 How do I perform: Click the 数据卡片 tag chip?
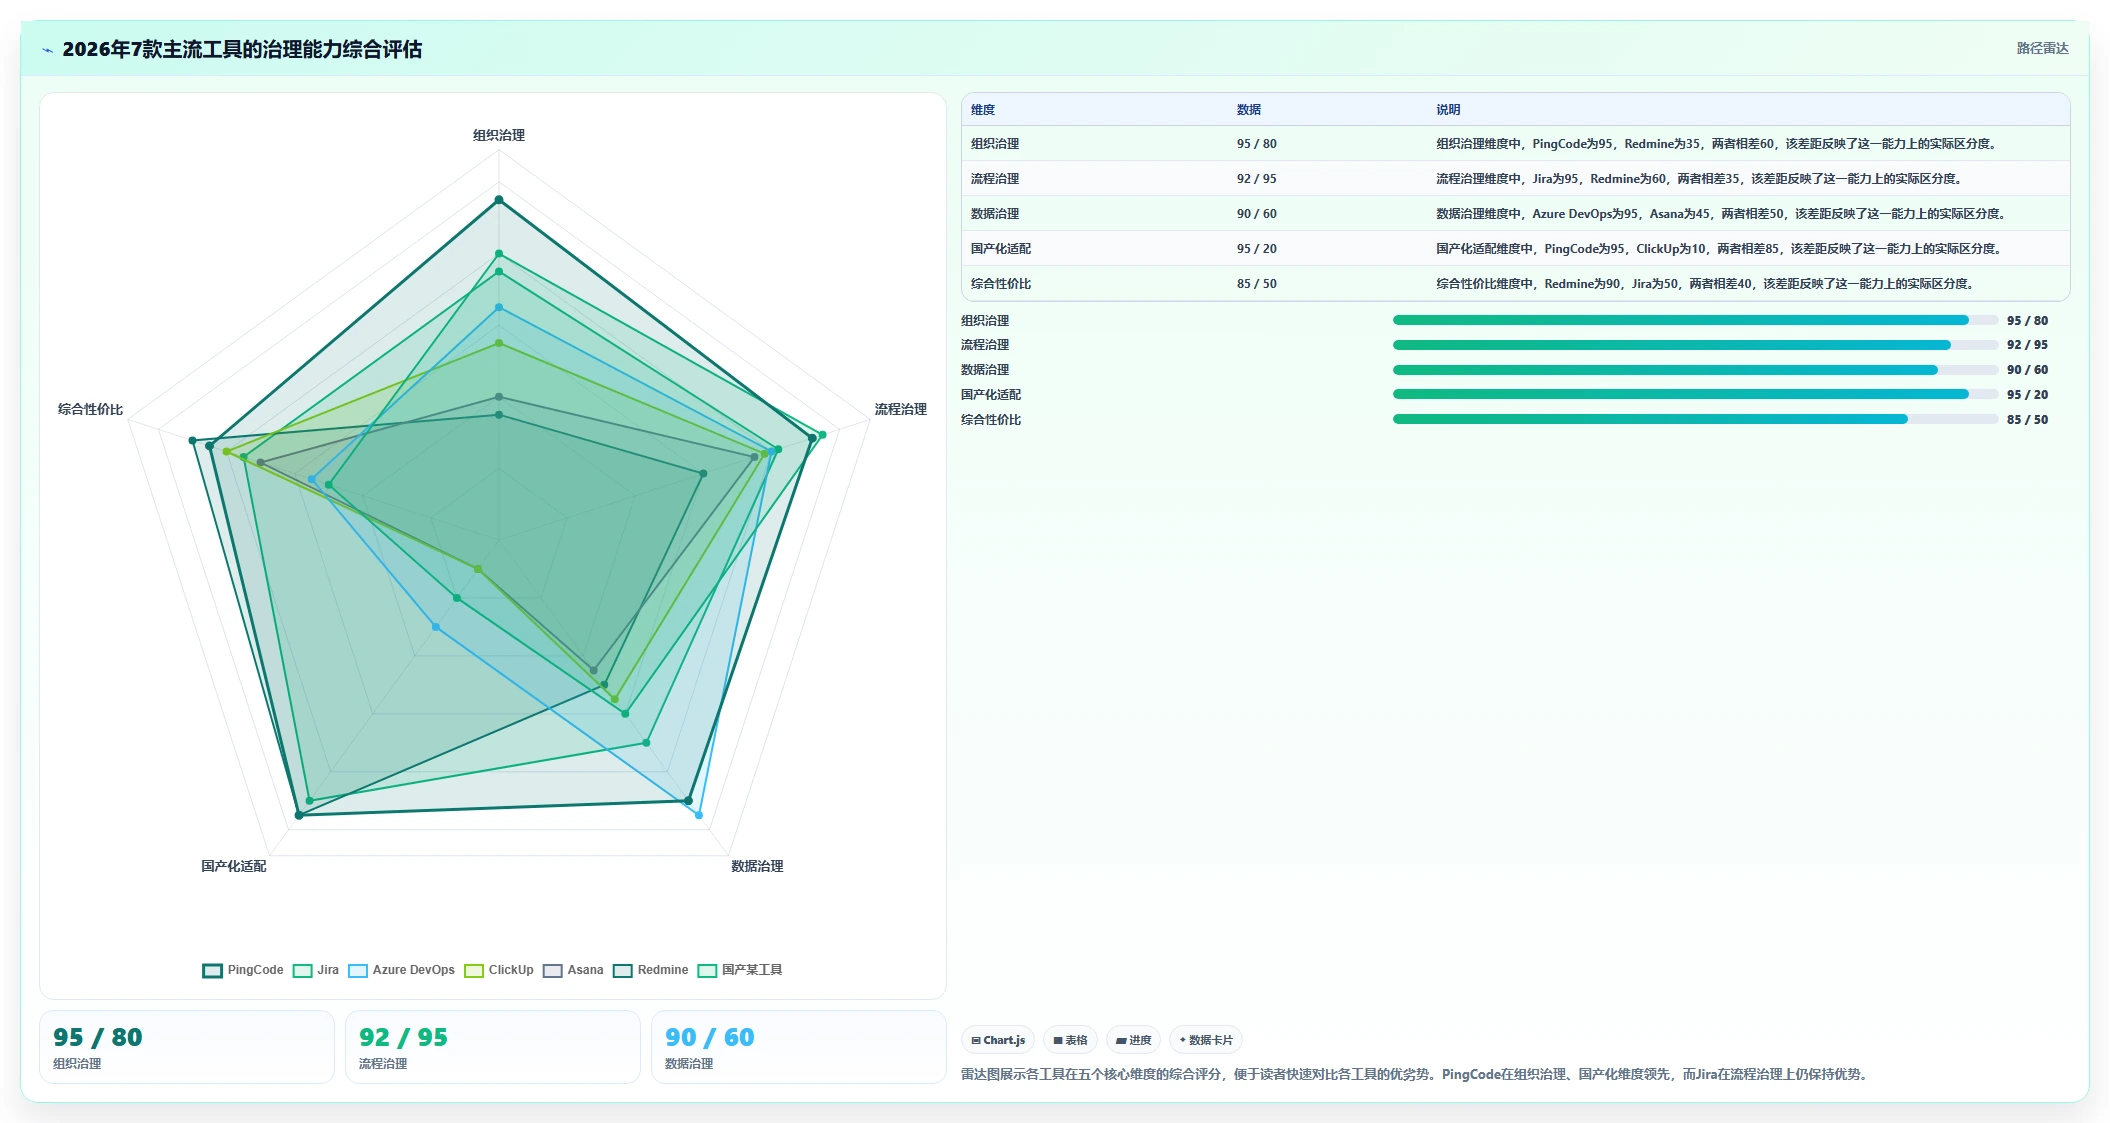click(x=1206, y=1040)
